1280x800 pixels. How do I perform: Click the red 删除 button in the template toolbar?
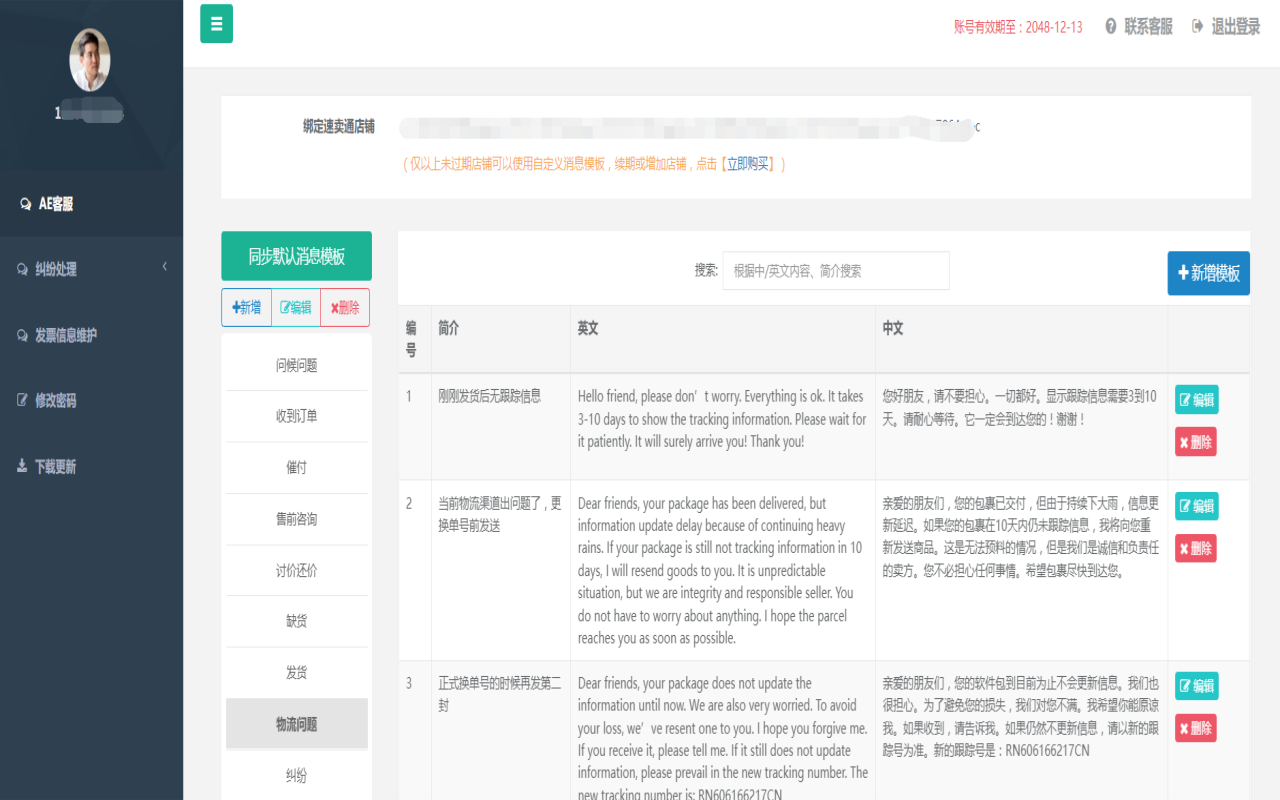tap(343, 307)
